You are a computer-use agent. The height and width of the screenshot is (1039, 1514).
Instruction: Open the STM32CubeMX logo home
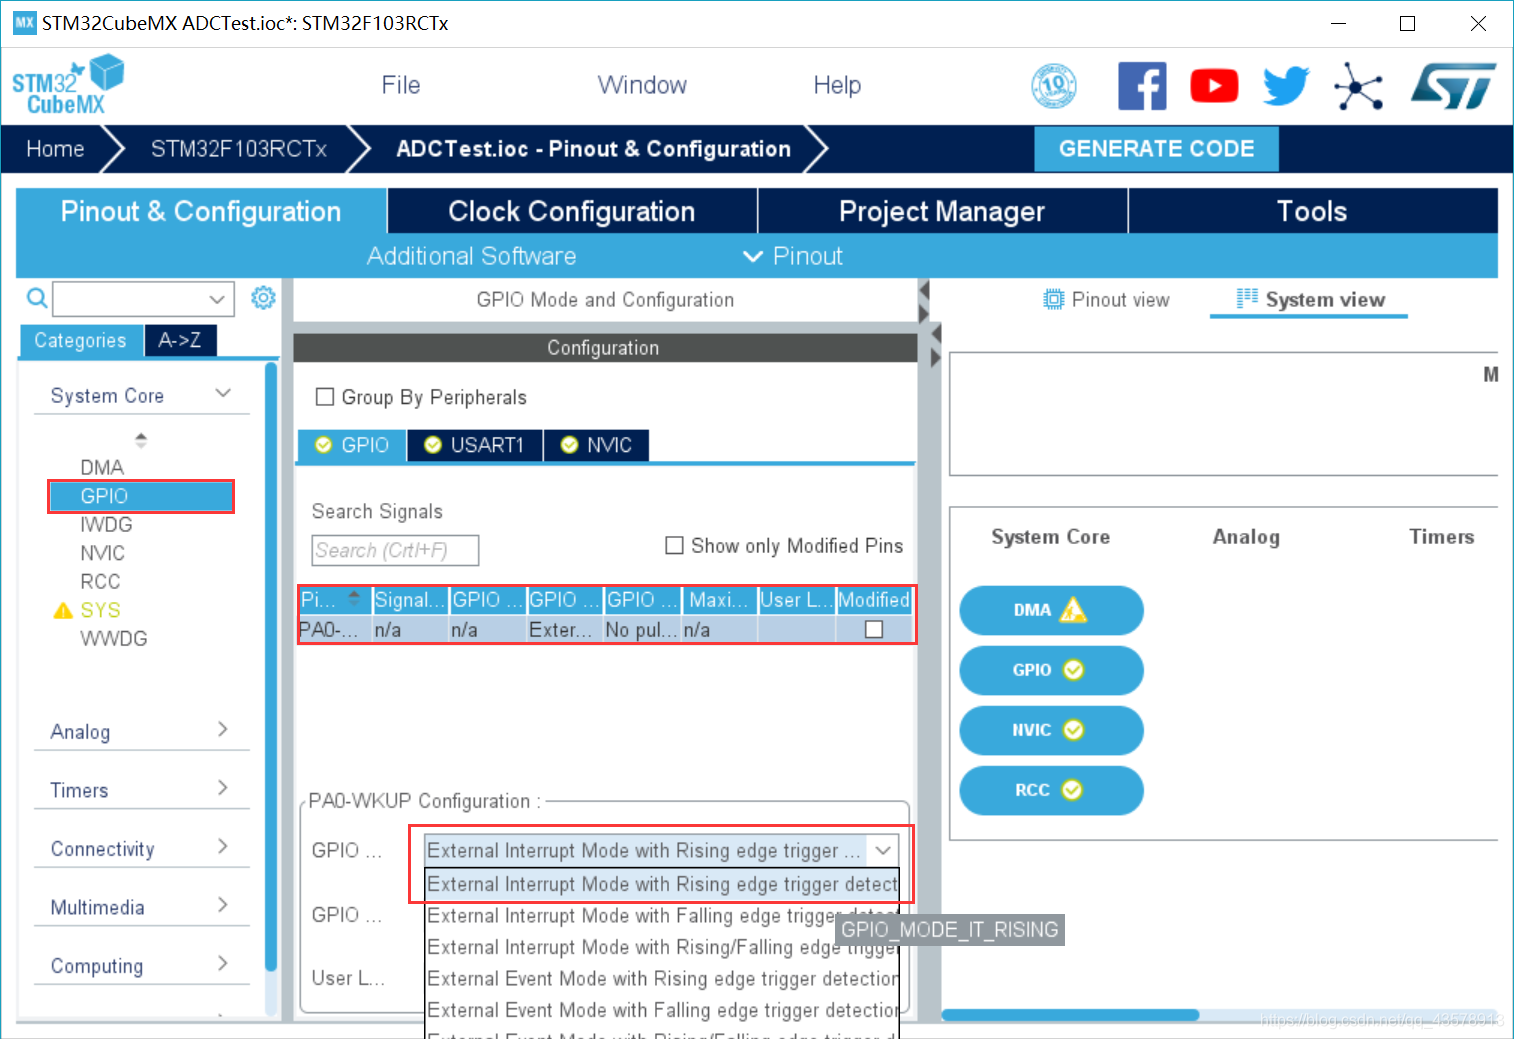67,85
